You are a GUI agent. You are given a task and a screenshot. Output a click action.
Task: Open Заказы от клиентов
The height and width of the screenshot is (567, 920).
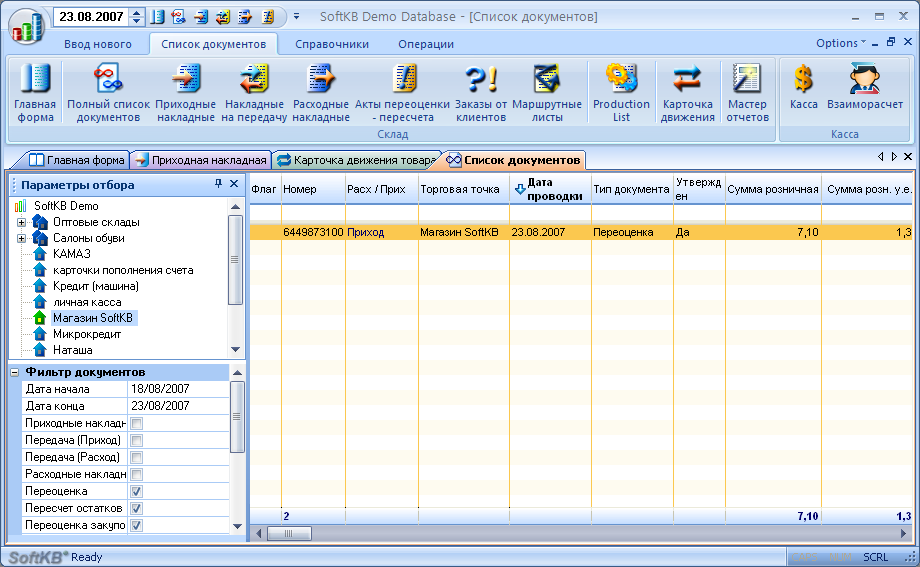click(x=481, y=92)
